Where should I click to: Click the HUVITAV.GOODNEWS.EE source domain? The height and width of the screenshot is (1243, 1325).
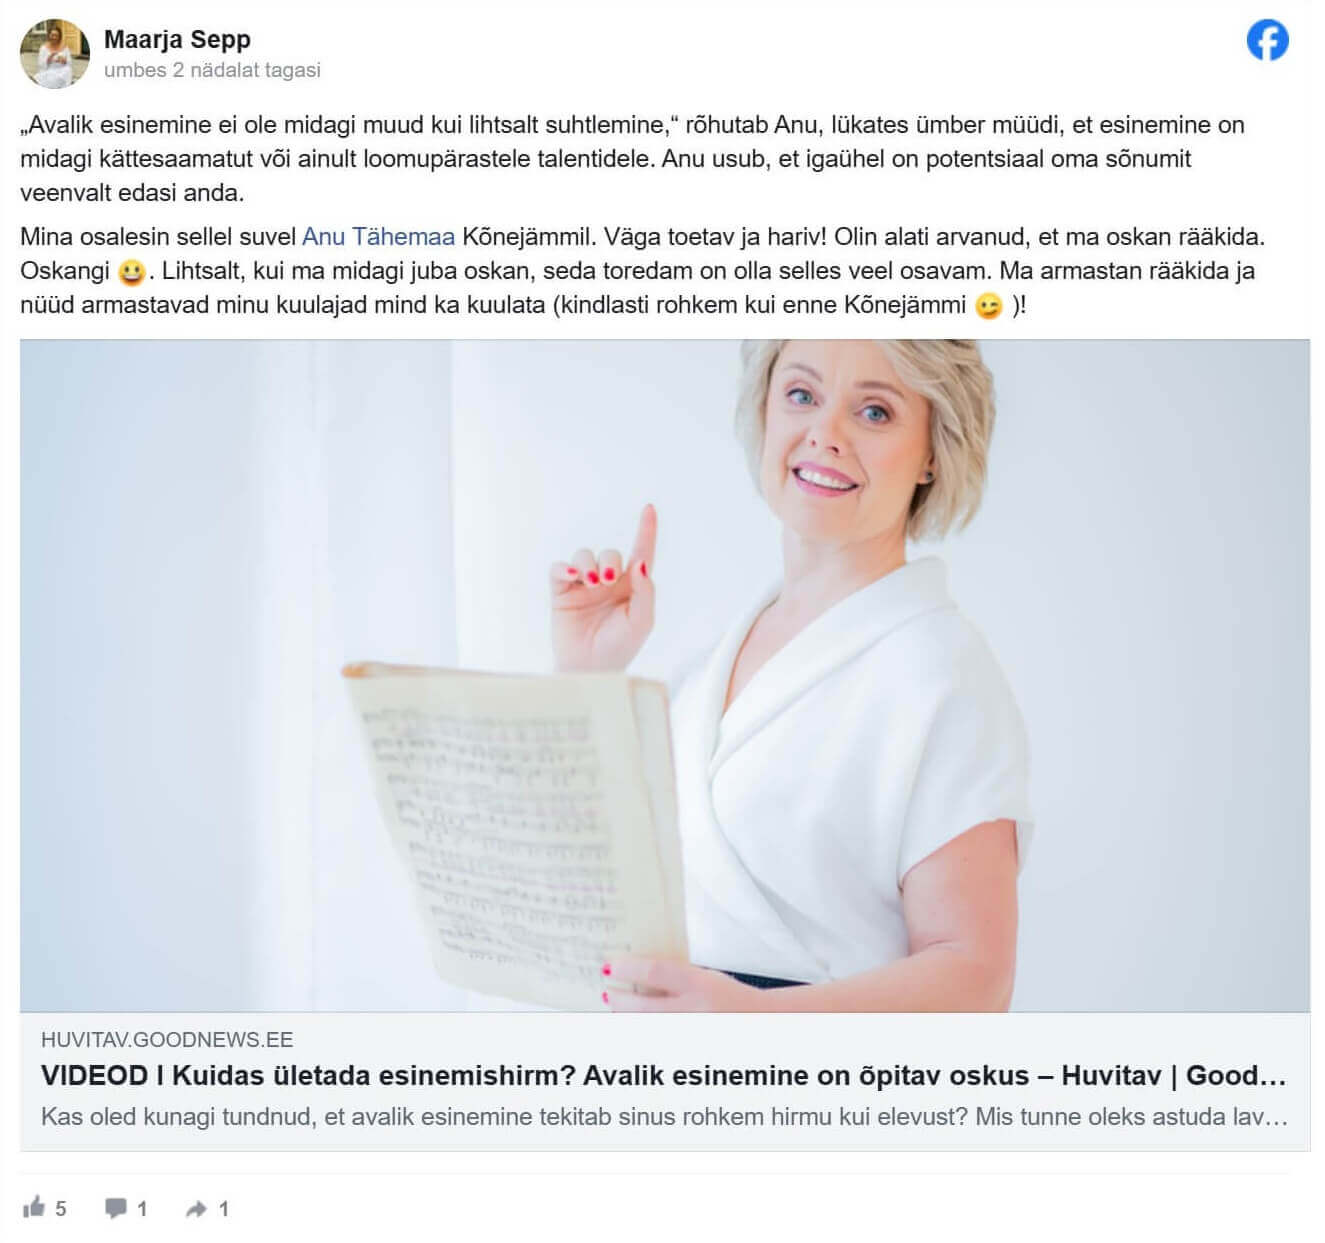click(167, 1039)
